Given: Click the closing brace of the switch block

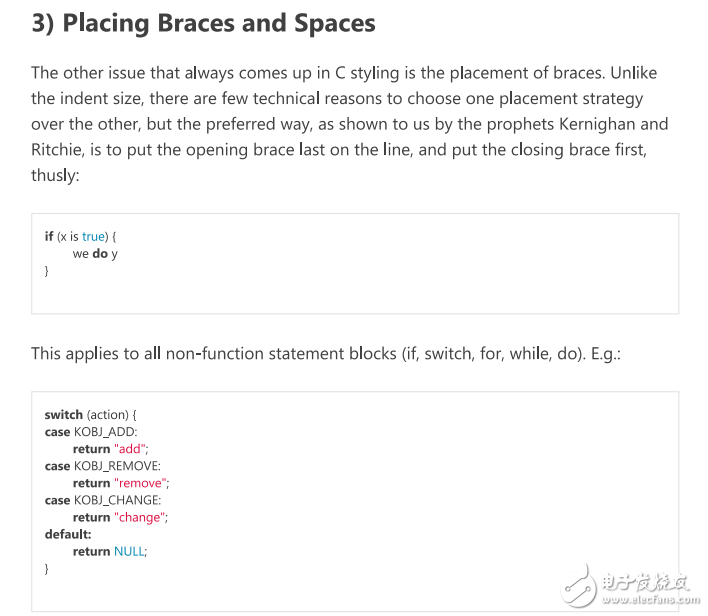Looking at the screenshot, I should click(x=47, y=568).
